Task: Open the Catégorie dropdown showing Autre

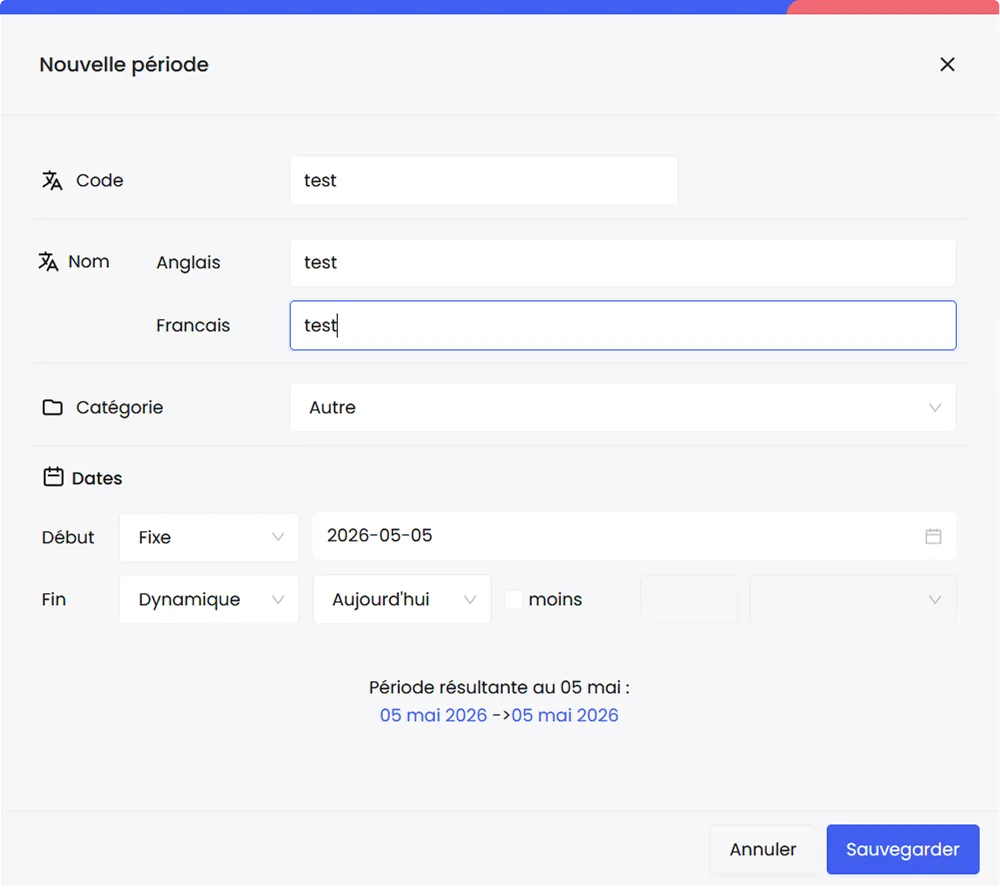Action: tap(623, 408)
